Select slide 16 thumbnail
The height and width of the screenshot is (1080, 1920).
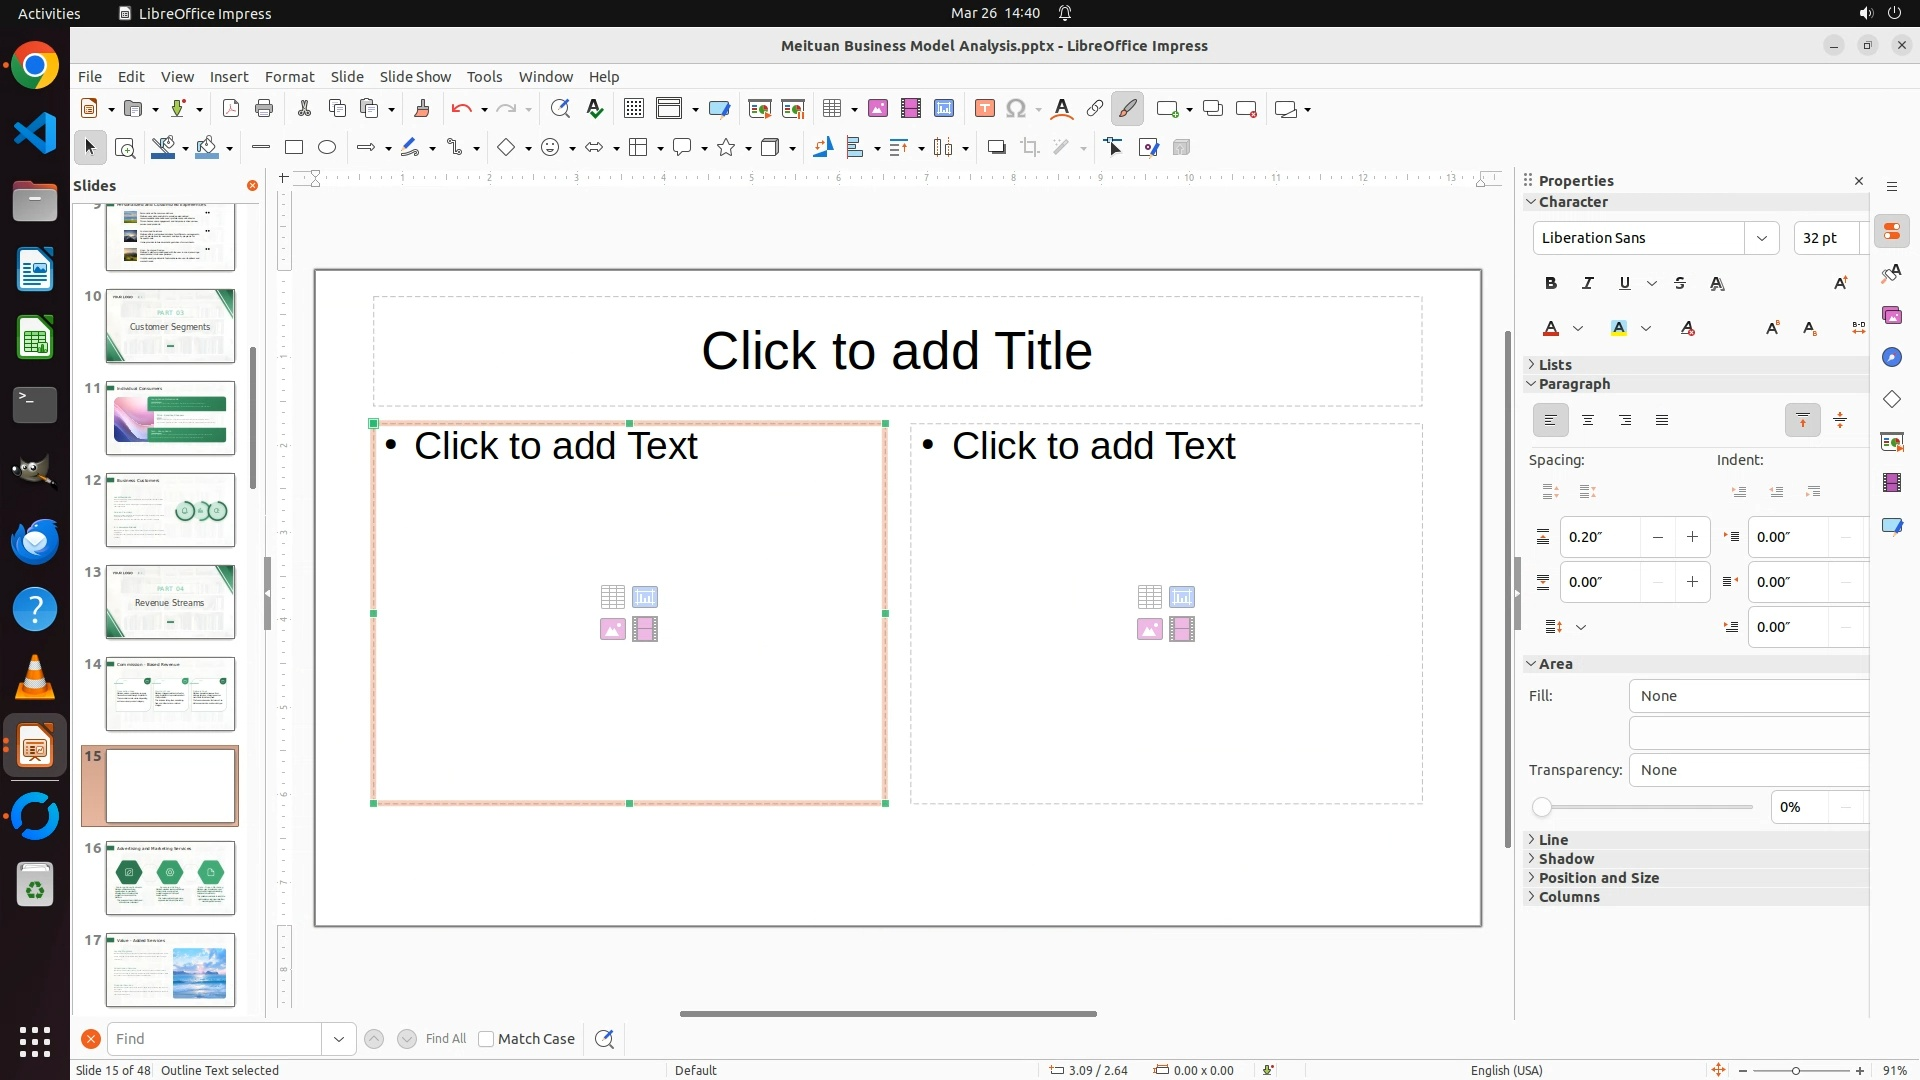[x=170, y=877]
